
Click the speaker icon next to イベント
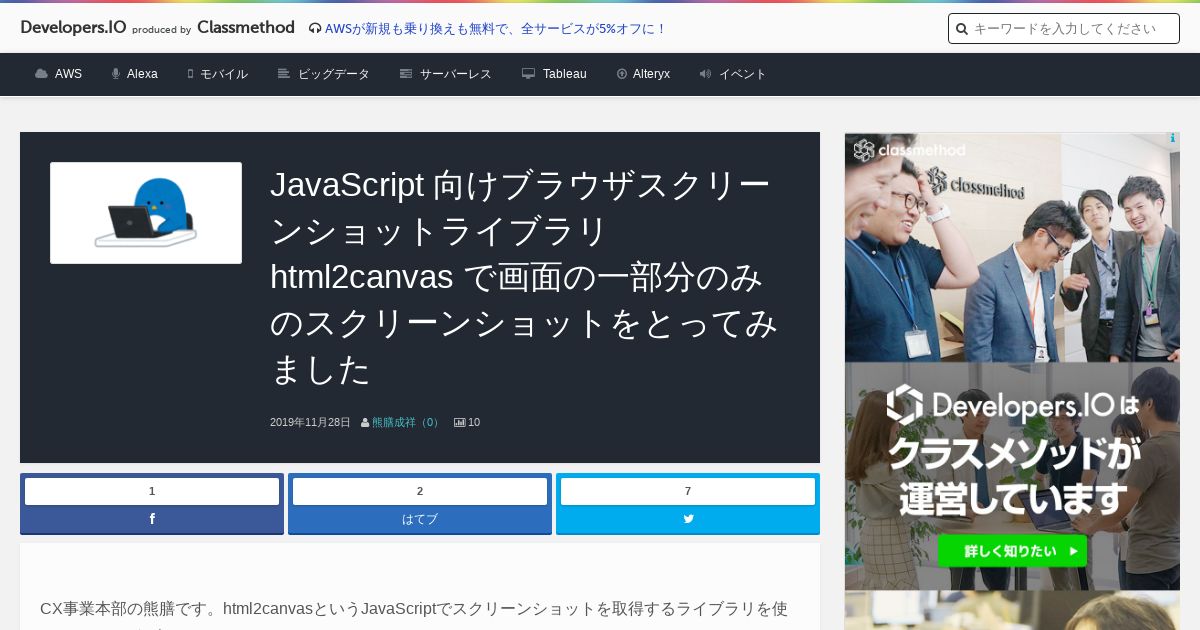705,74
